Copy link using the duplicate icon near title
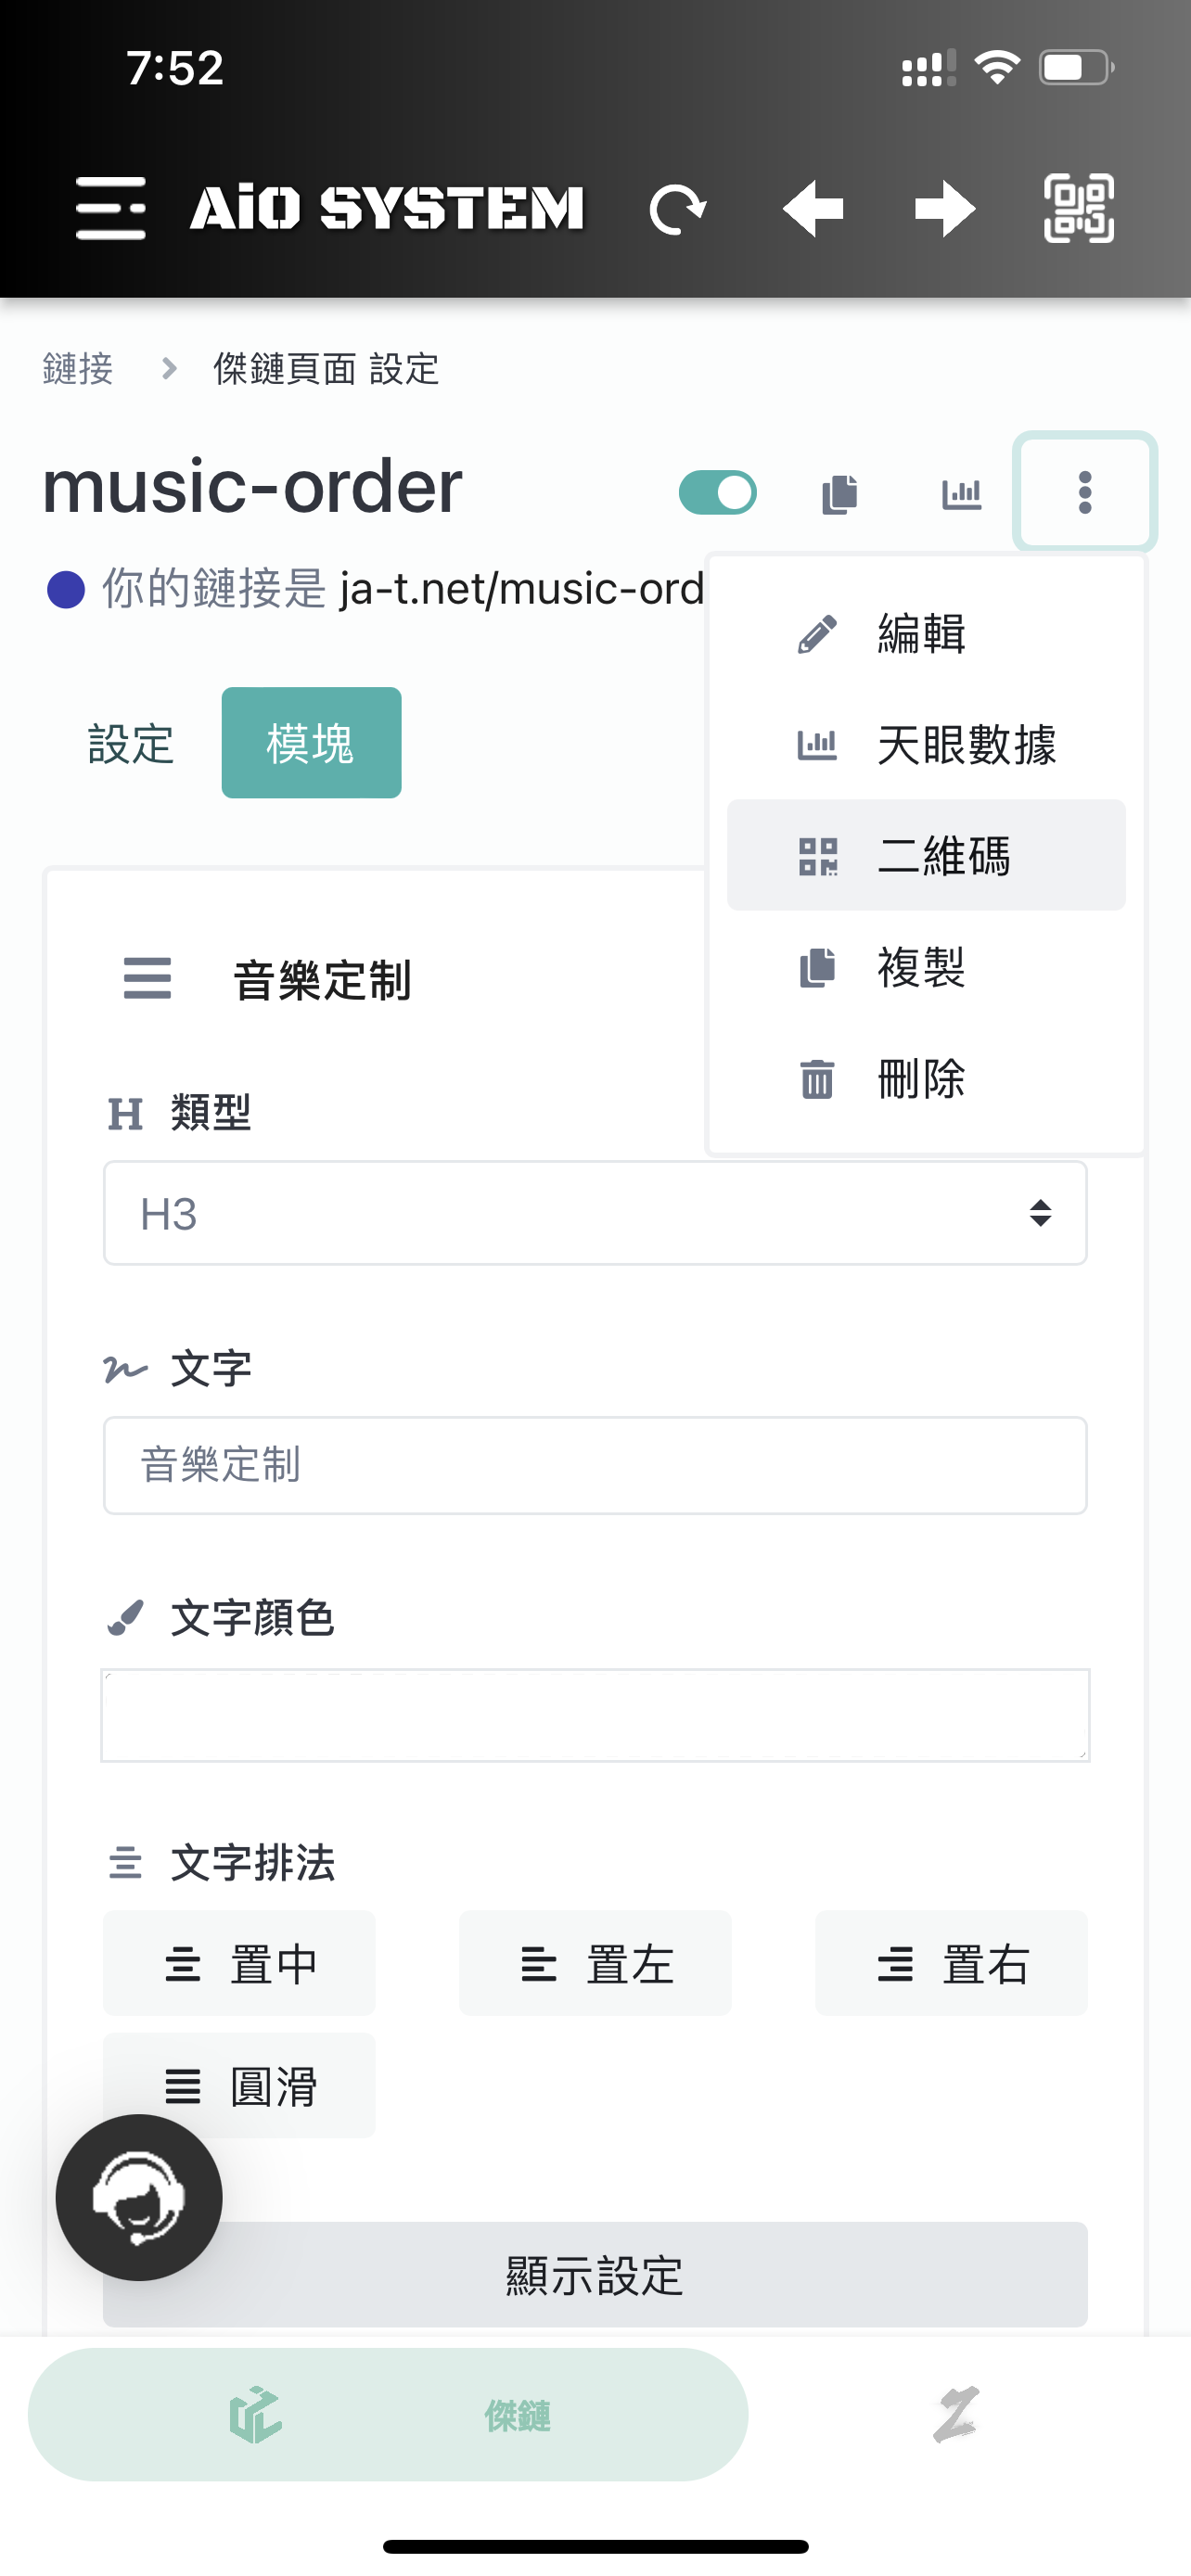Screen dimensions: 1191x2576 (840, 493)
